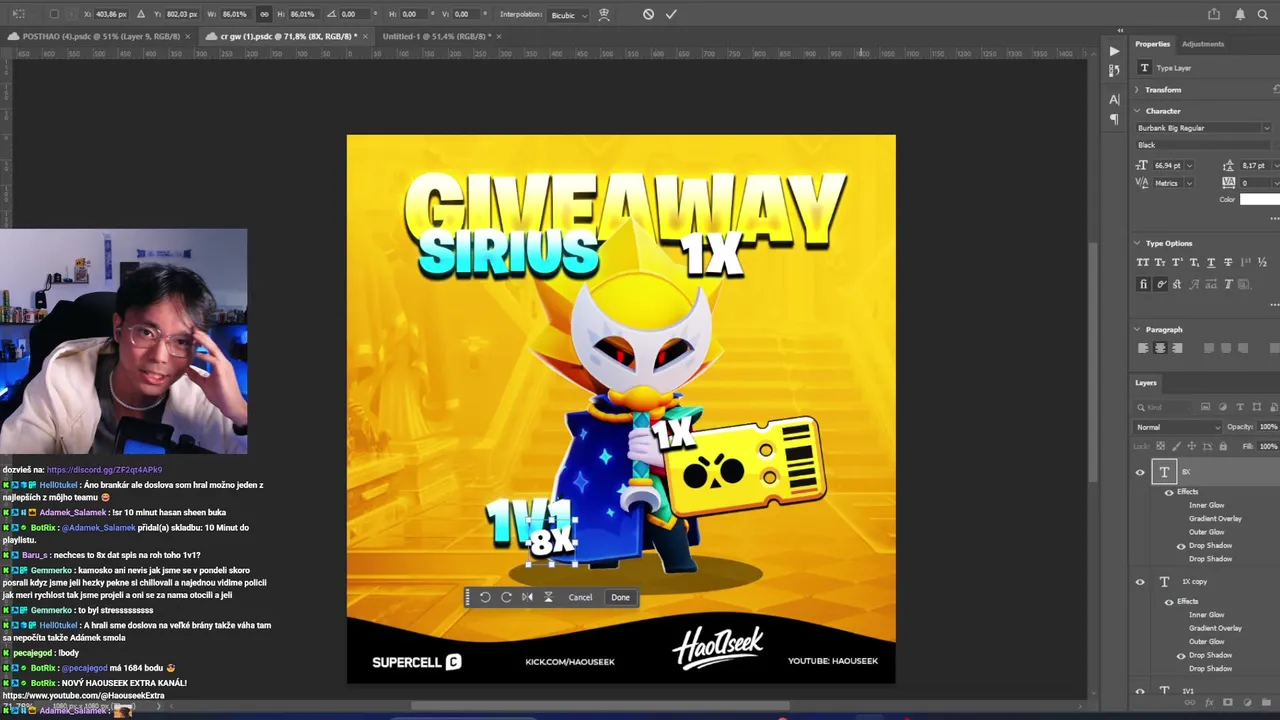Toggle standard ligatures (fi) button

(1143, 284)
